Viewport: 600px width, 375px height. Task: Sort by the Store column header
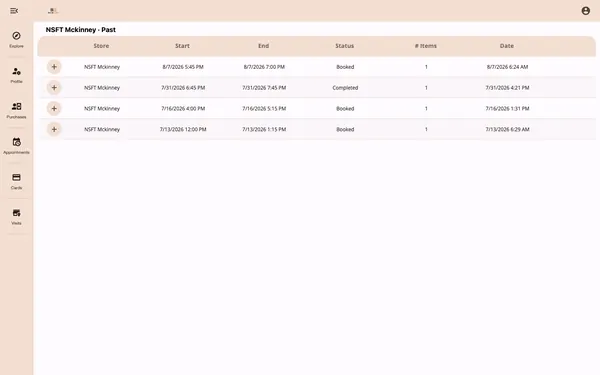(101, 46)
